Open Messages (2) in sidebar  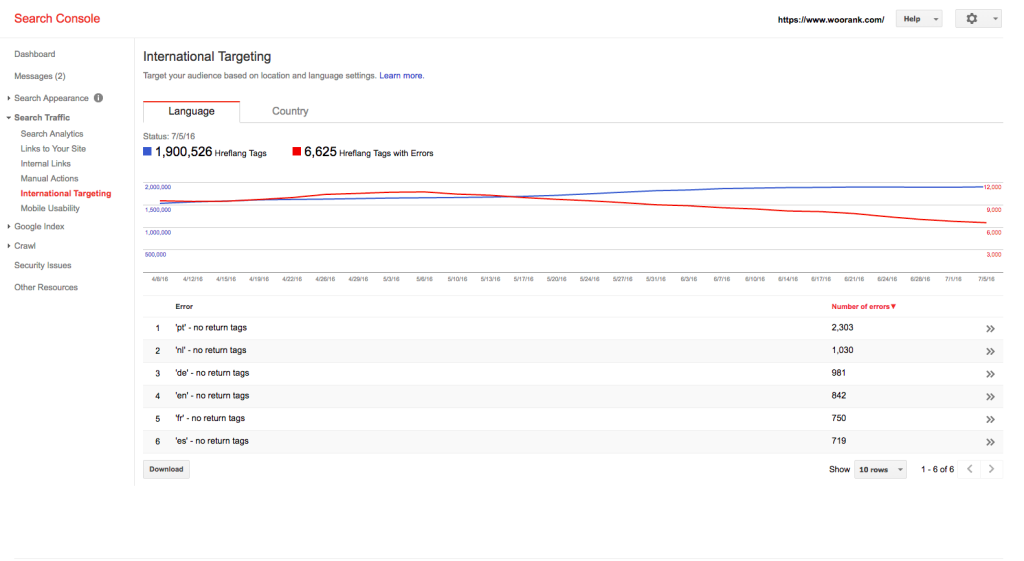pos(40,76)
